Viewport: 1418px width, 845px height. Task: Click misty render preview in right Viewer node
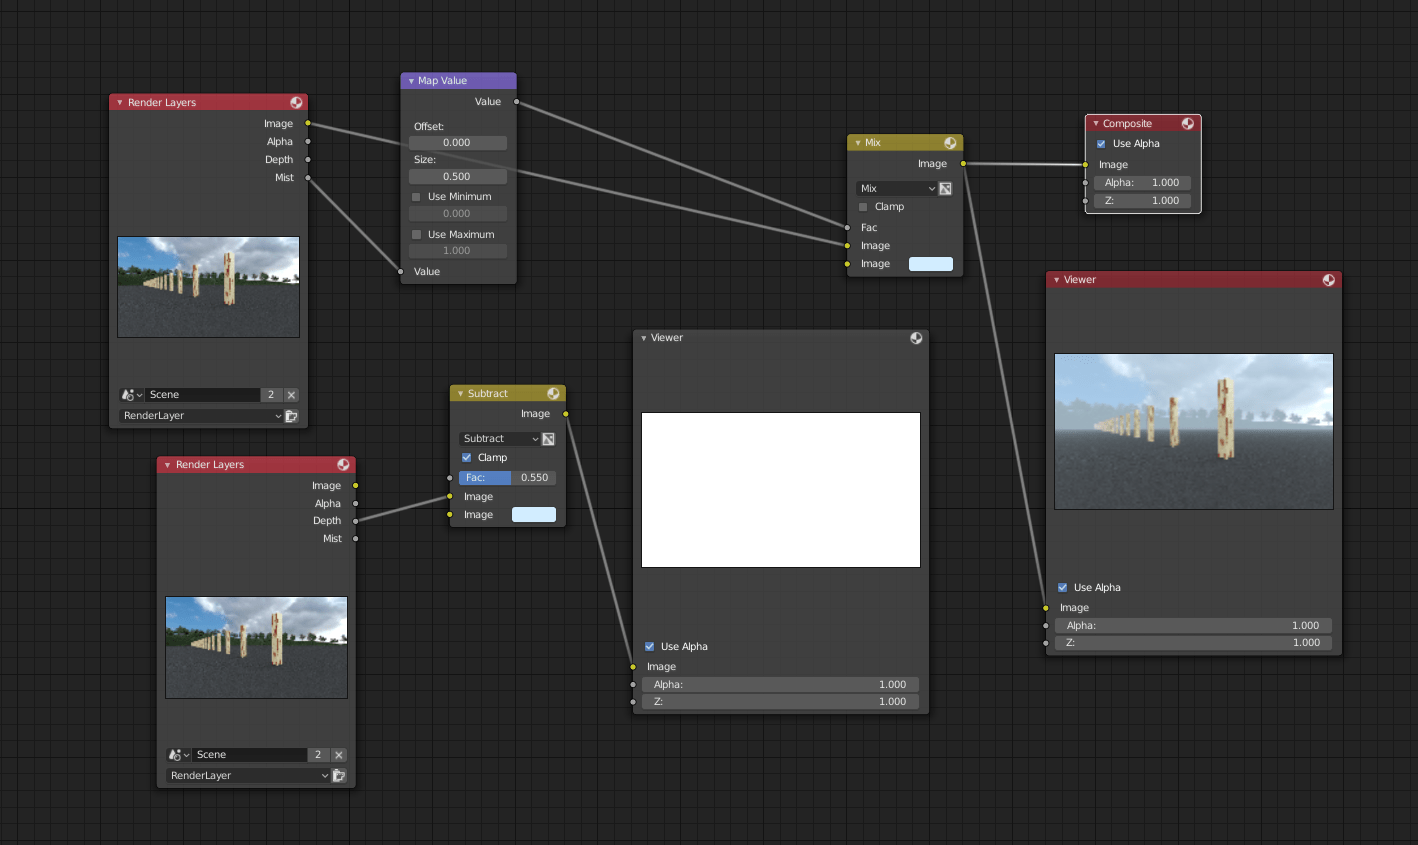(x=1194, y=431)
